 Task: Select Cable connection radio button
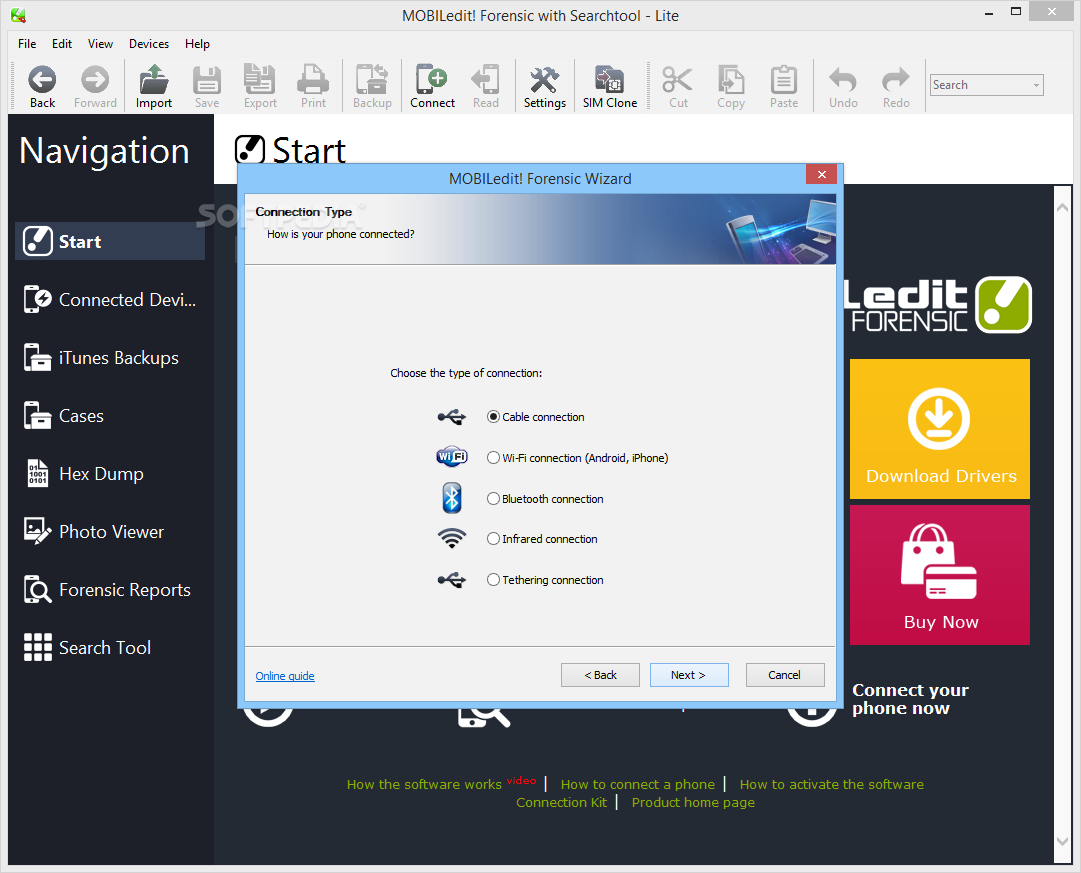point(493,417)
